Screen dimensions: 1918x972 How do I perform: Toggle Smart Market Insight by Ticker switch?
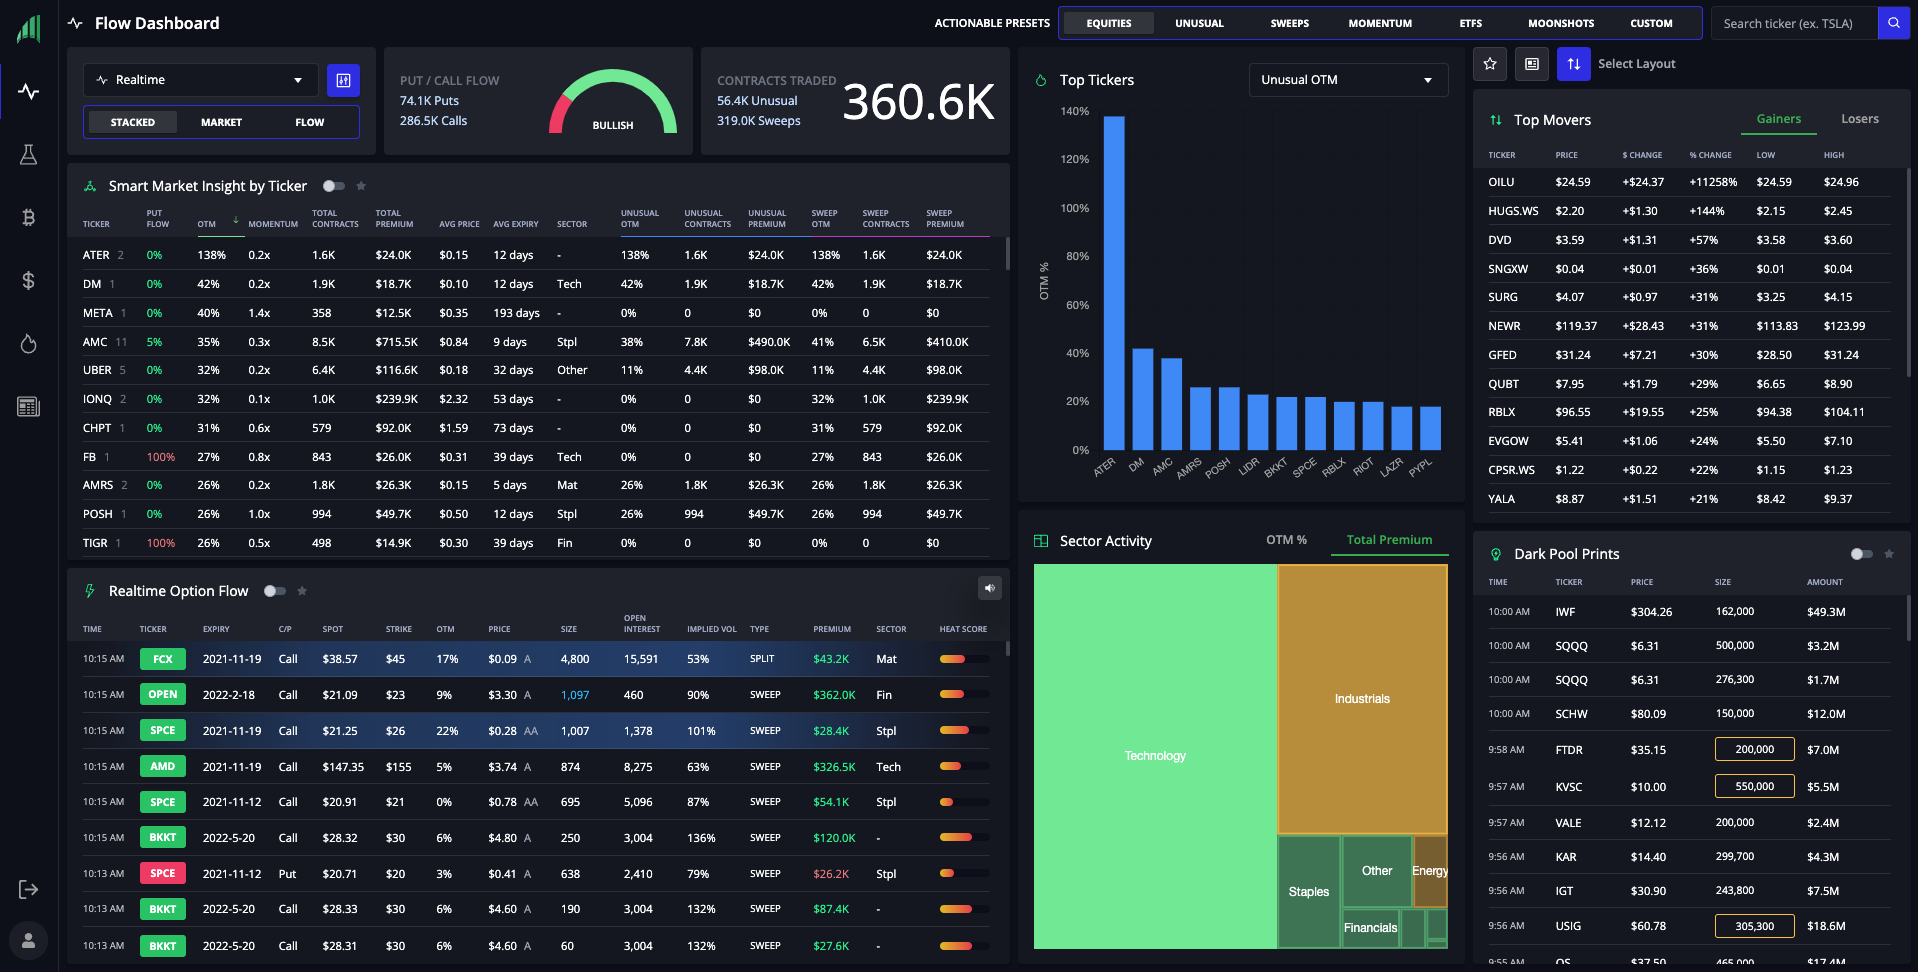pyautogui.click(x=334, y=186)
